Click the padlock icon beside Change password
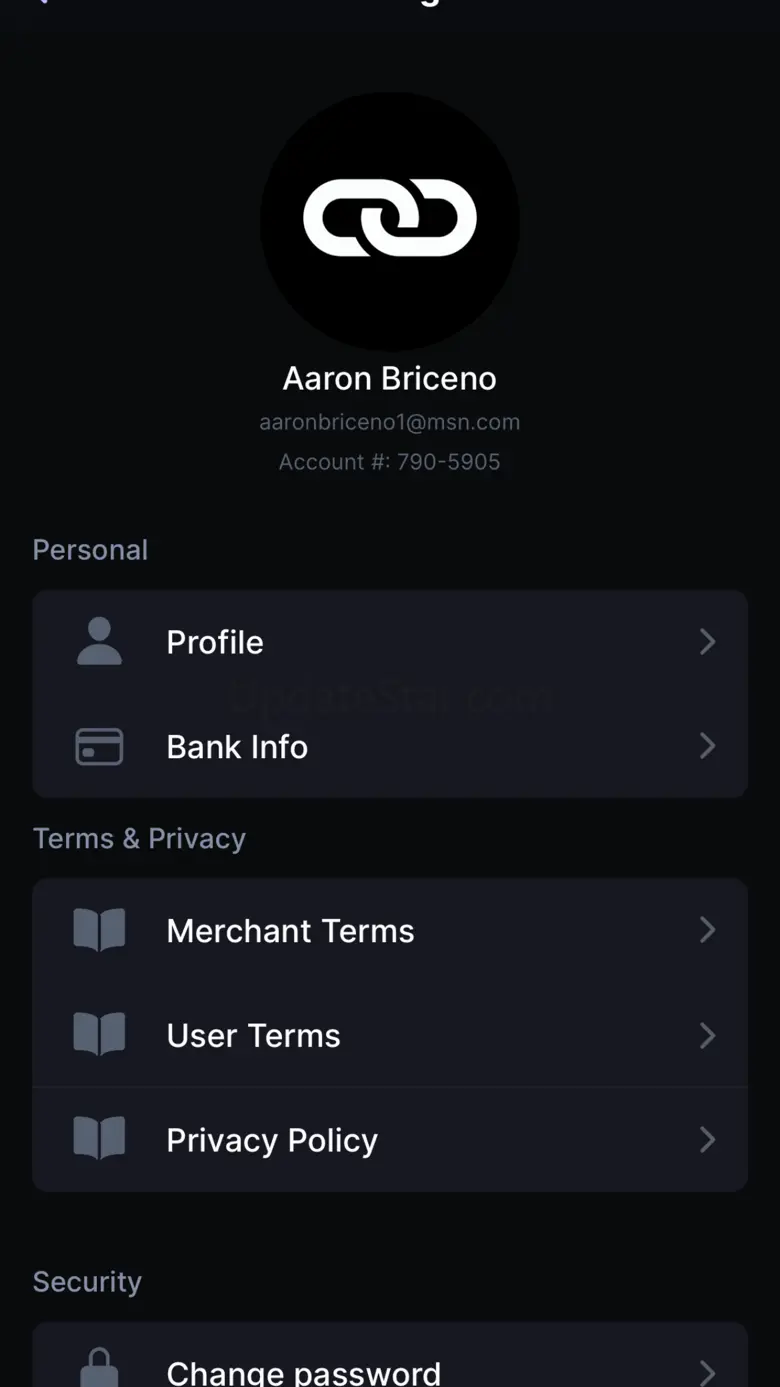Image resolution: width=780 pixels, height=1387 pixels. click(99, 1367)
